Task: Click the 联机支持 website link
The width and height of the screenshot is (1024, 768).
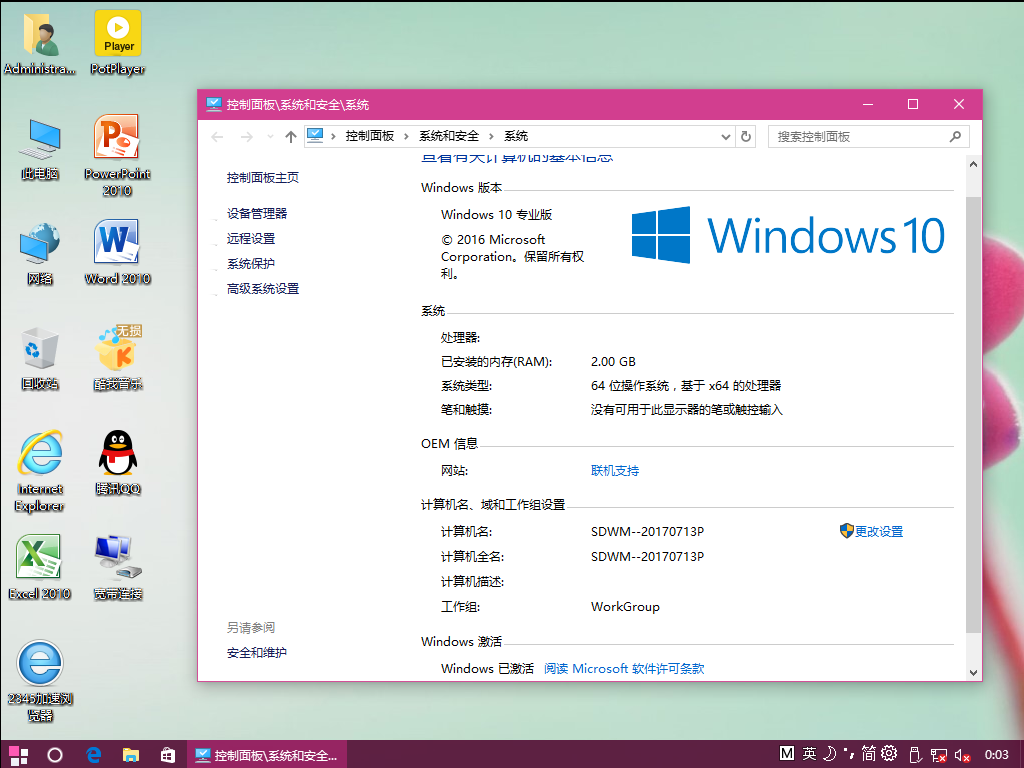Action: tap(615, 471)
